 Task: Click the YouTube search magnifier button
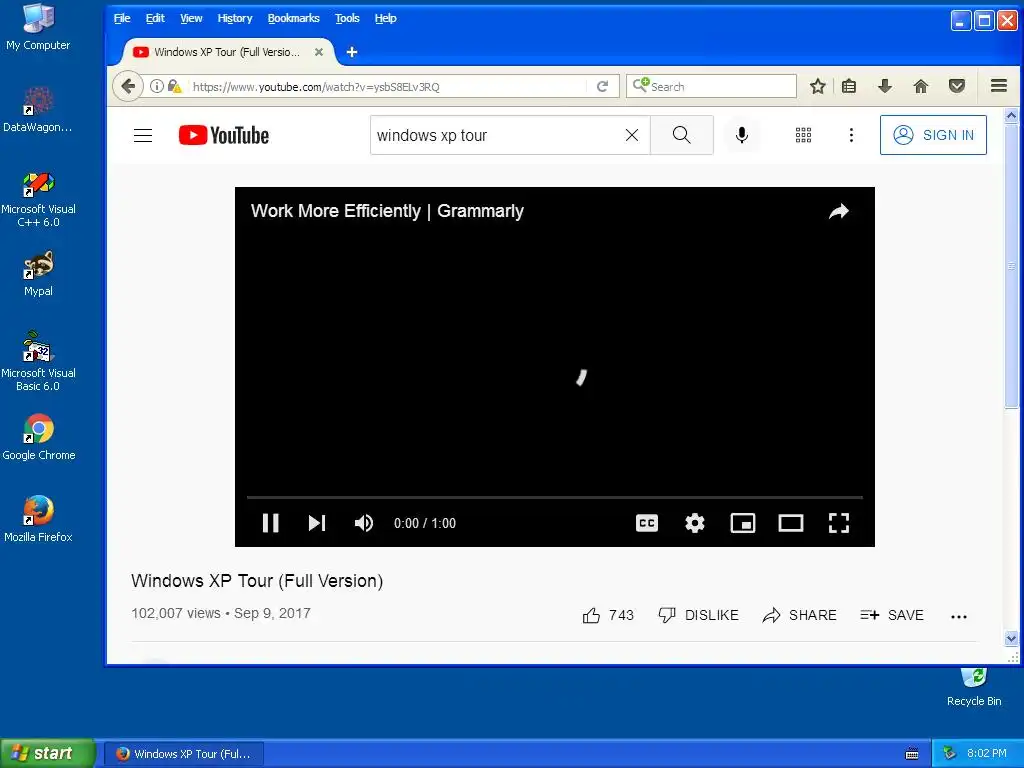tap(681, 135)
